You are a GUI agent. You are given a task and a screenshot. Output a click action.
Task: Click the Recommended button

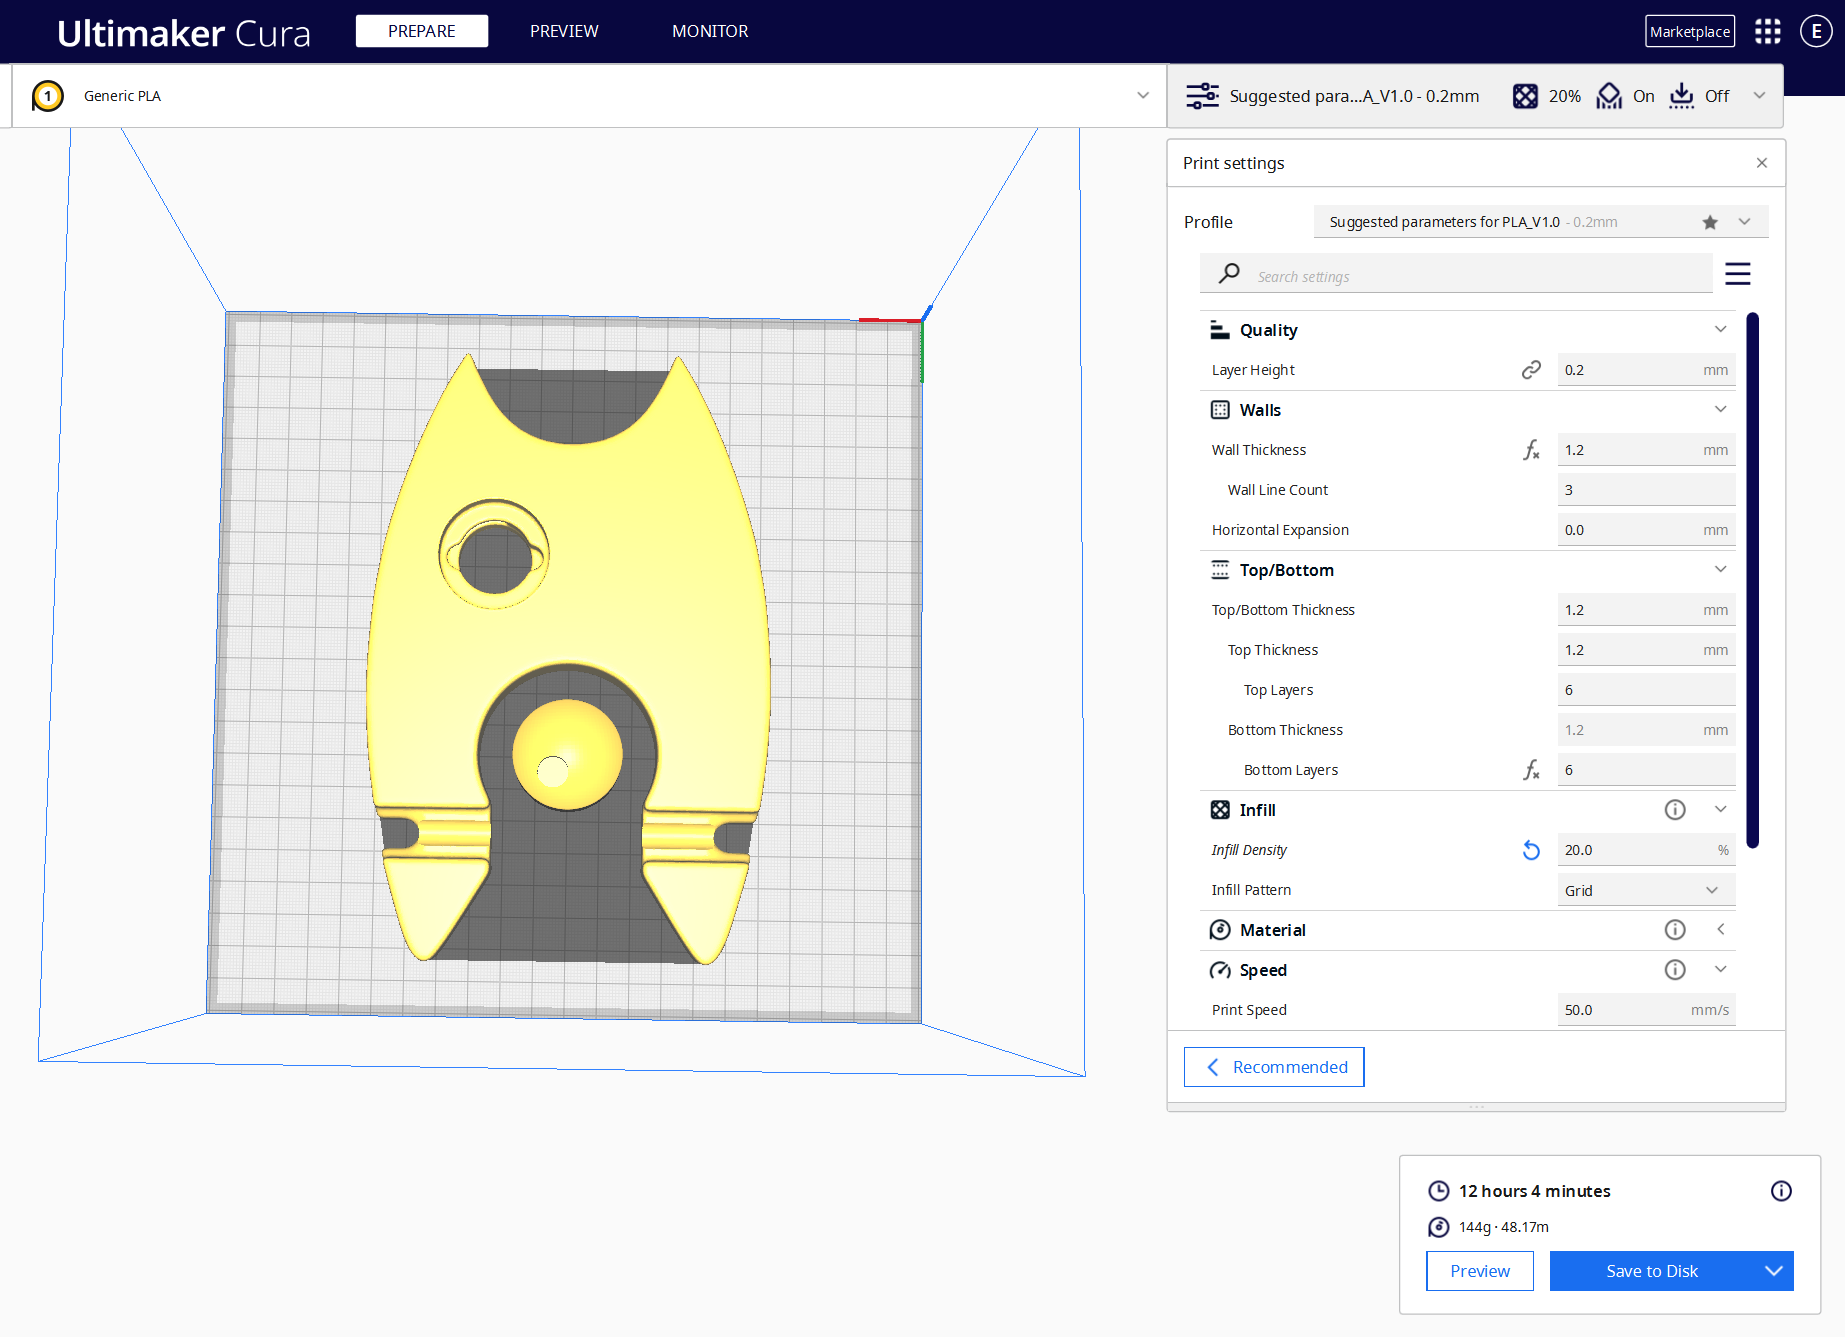(x=1273, y=1067)
